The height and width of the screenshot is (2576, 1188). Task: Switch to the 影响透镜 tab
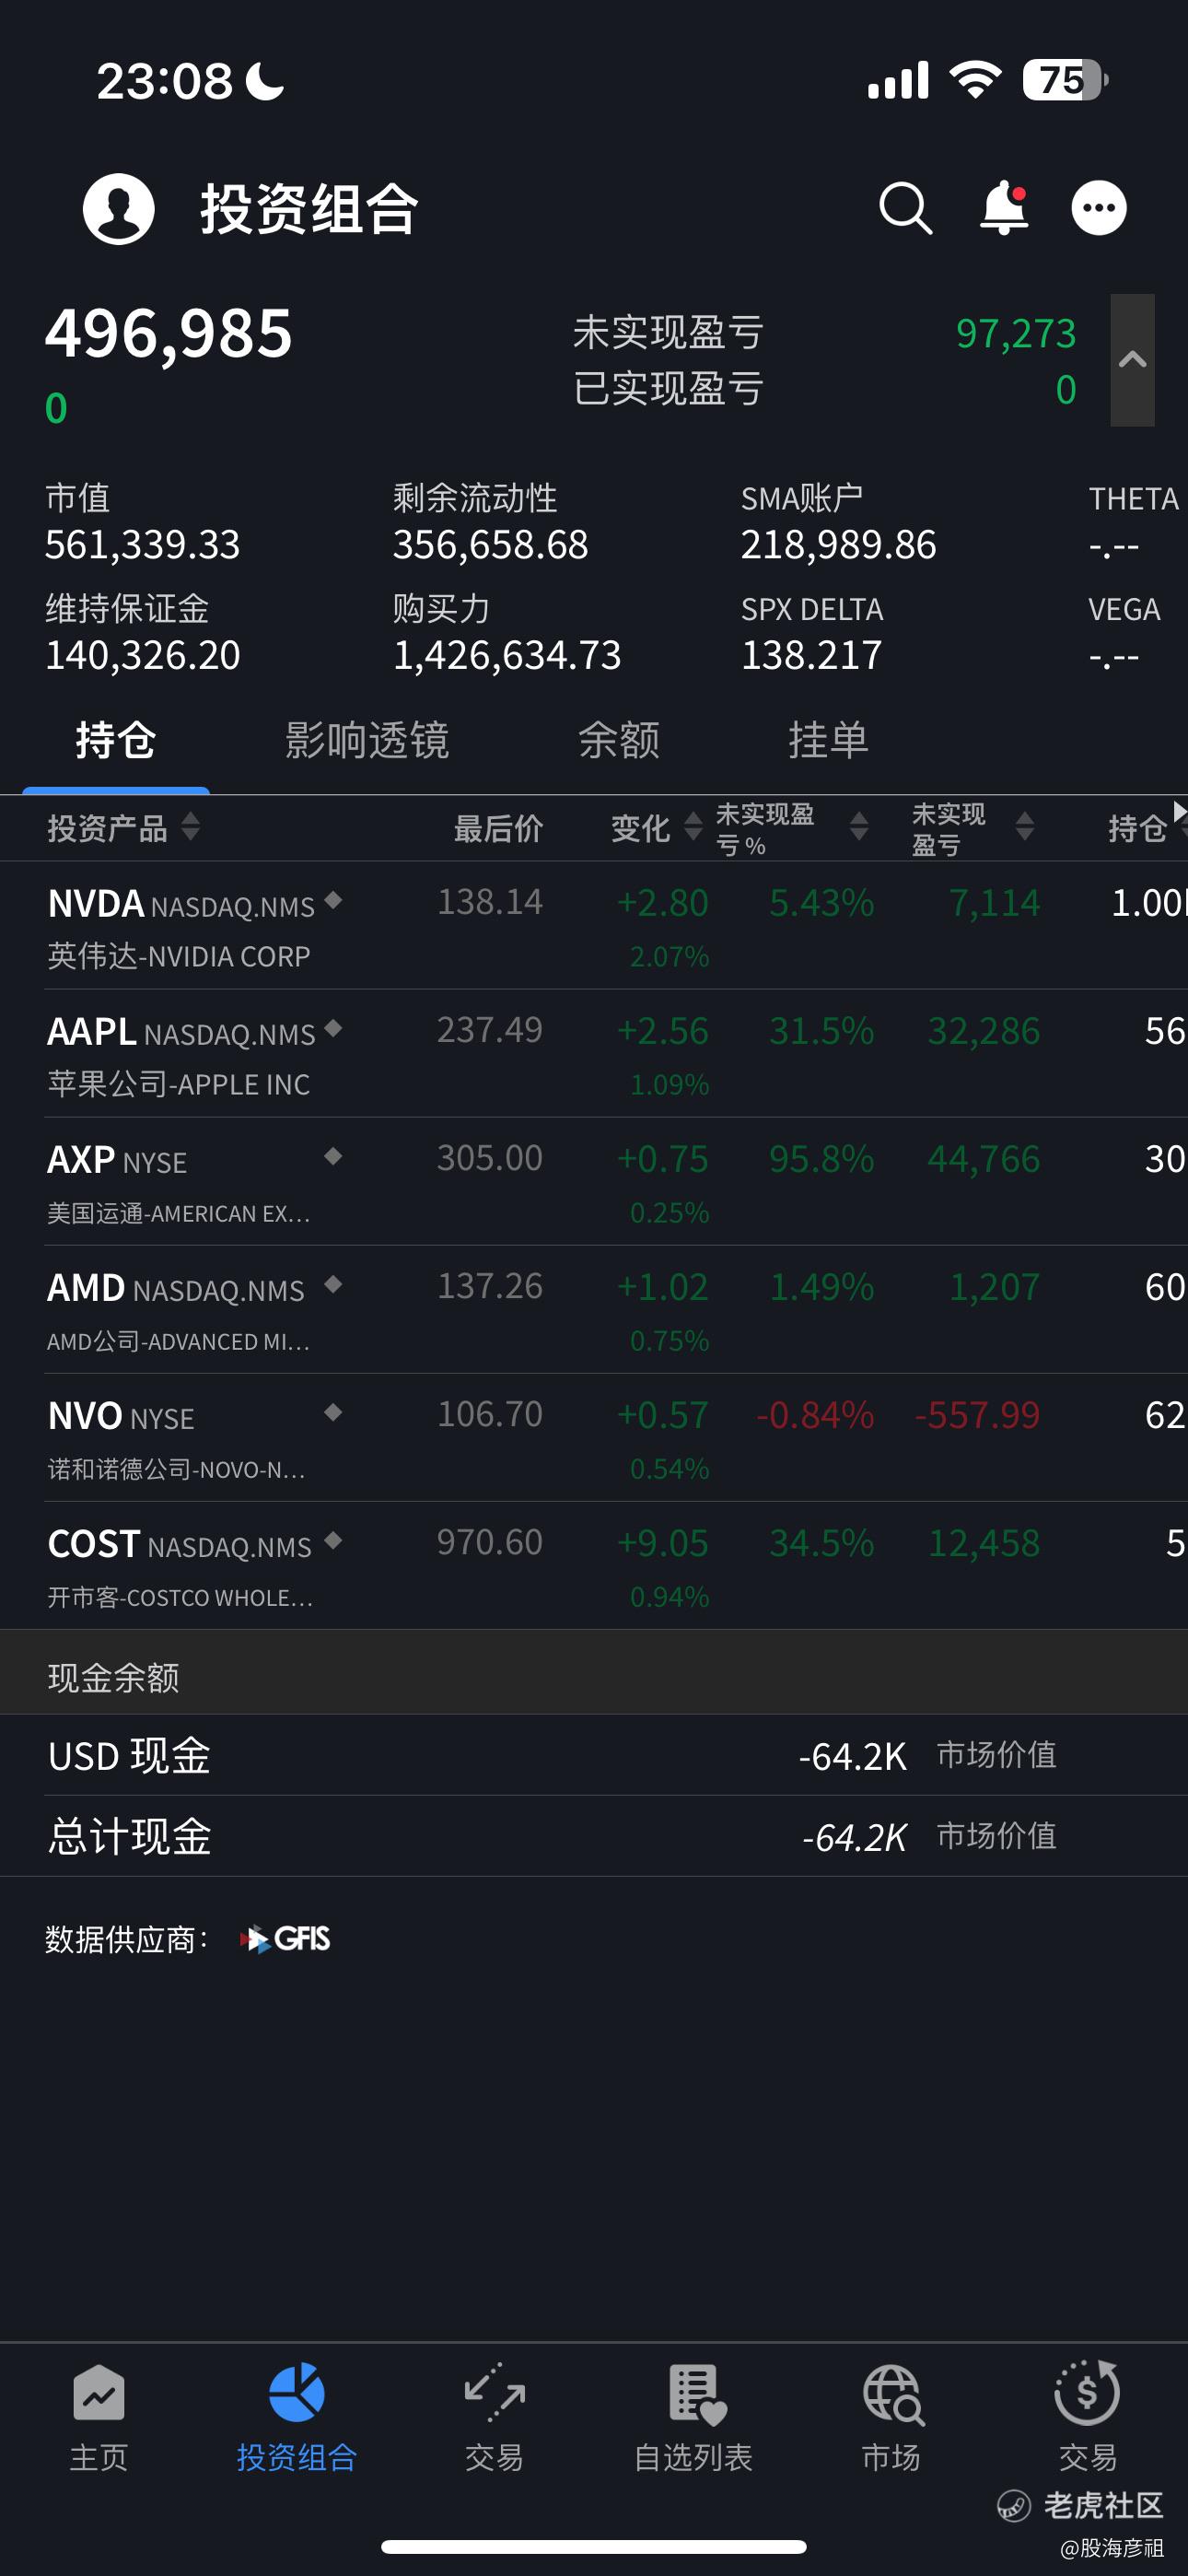(x=367, y=741)
